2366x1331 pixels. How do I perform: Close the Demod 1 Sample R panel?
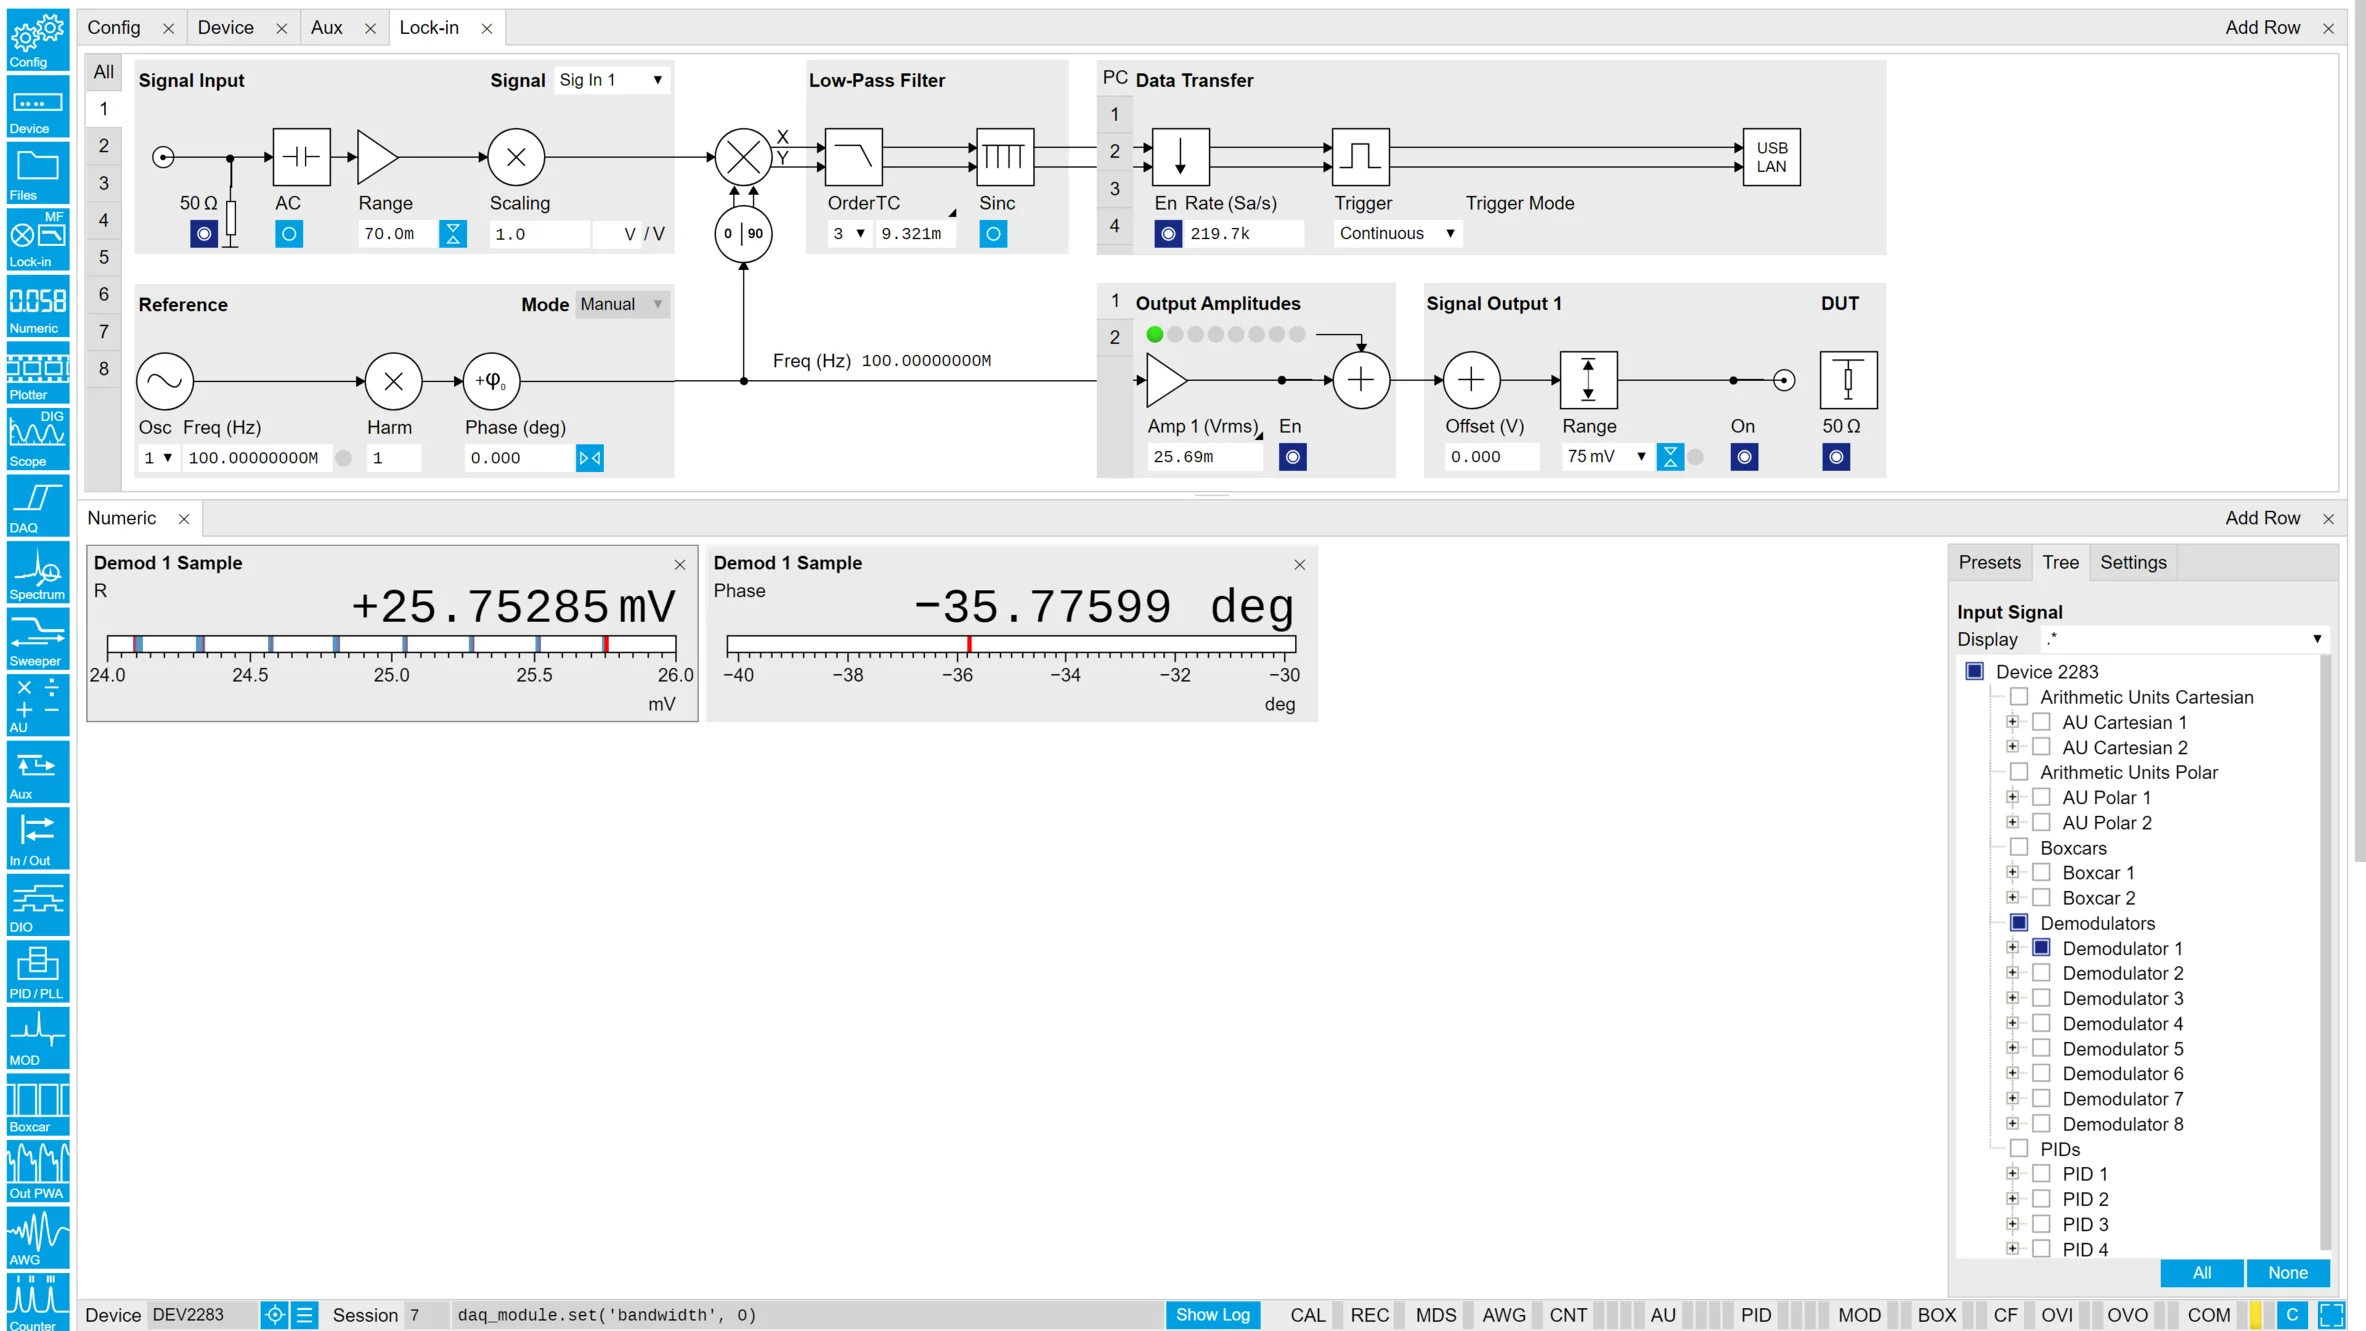tap(680, 565)
